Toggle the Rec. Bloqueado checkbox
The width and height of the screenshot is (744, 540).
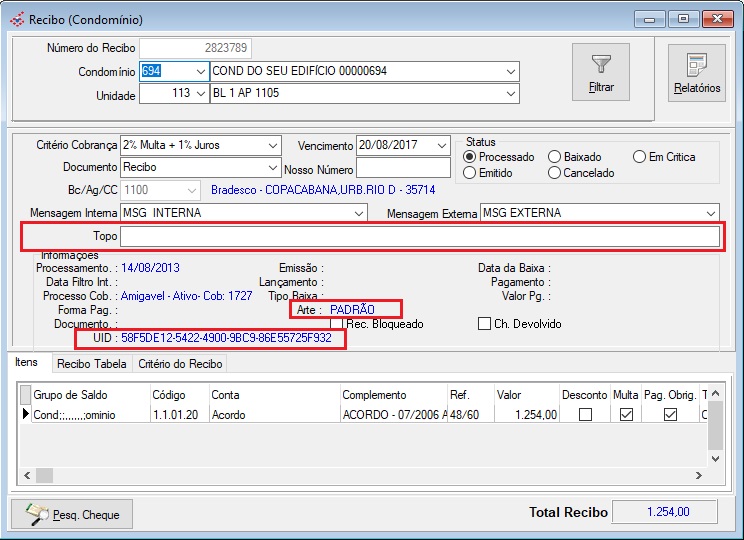[x=340, y=324]
